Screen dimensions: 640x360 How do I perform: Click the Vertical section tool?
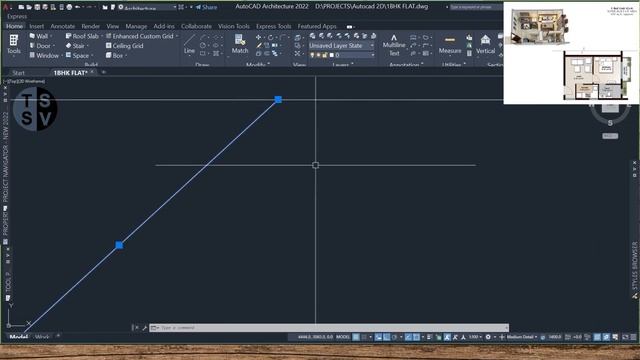pyautogui.click(x=485, y=45)
